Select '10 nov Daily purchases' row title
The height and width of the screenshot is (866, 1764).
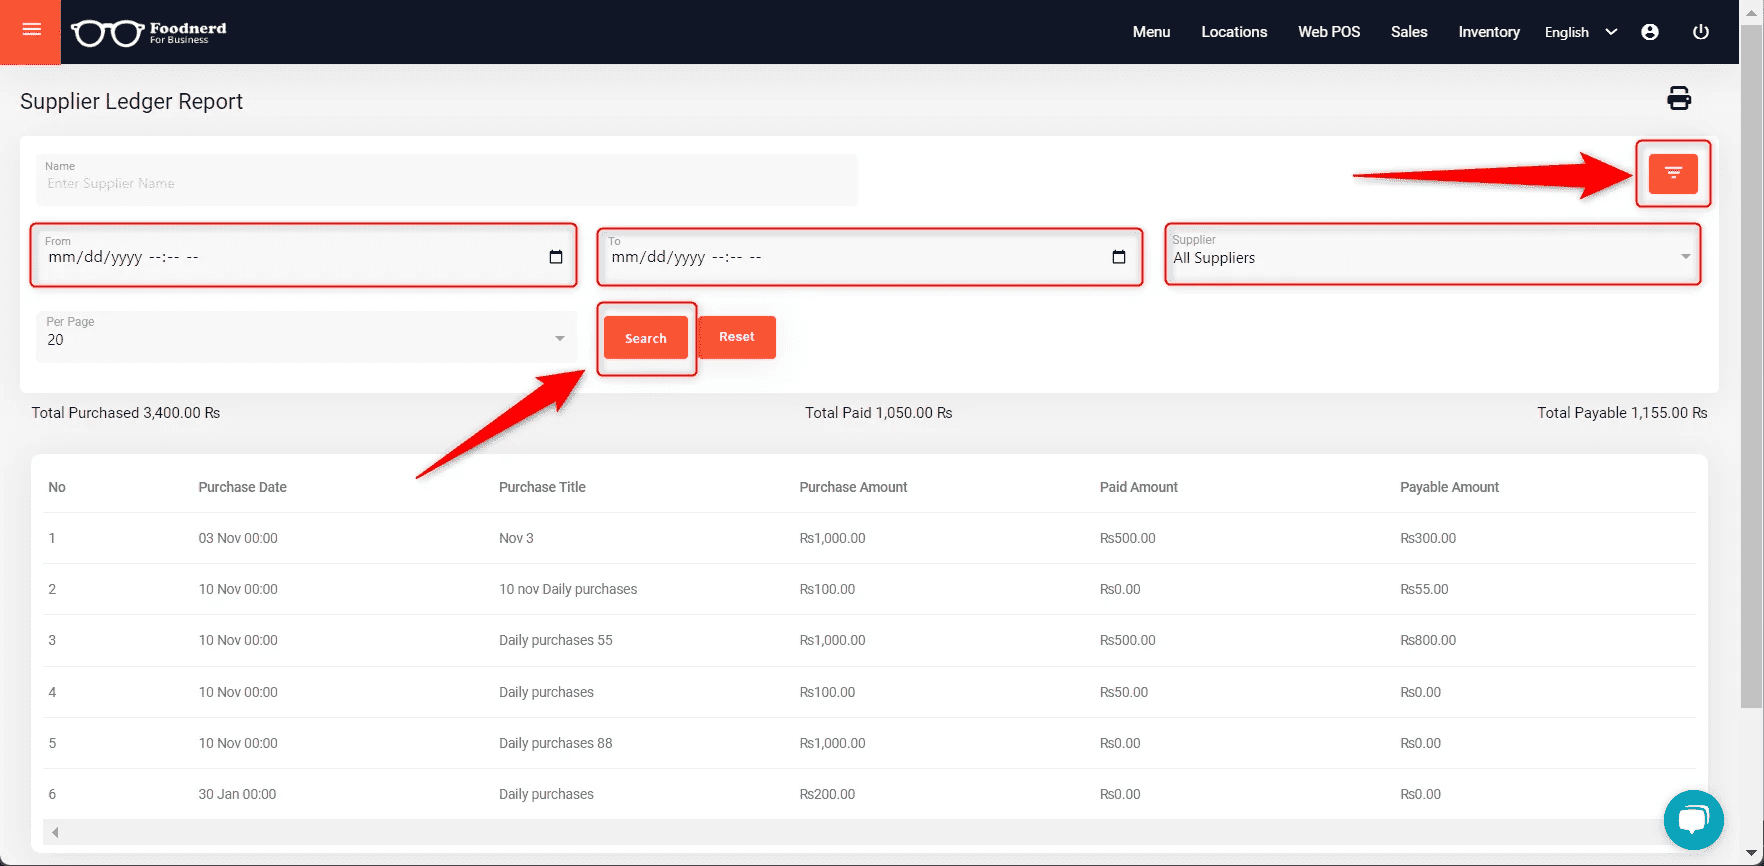coord(568,589)
